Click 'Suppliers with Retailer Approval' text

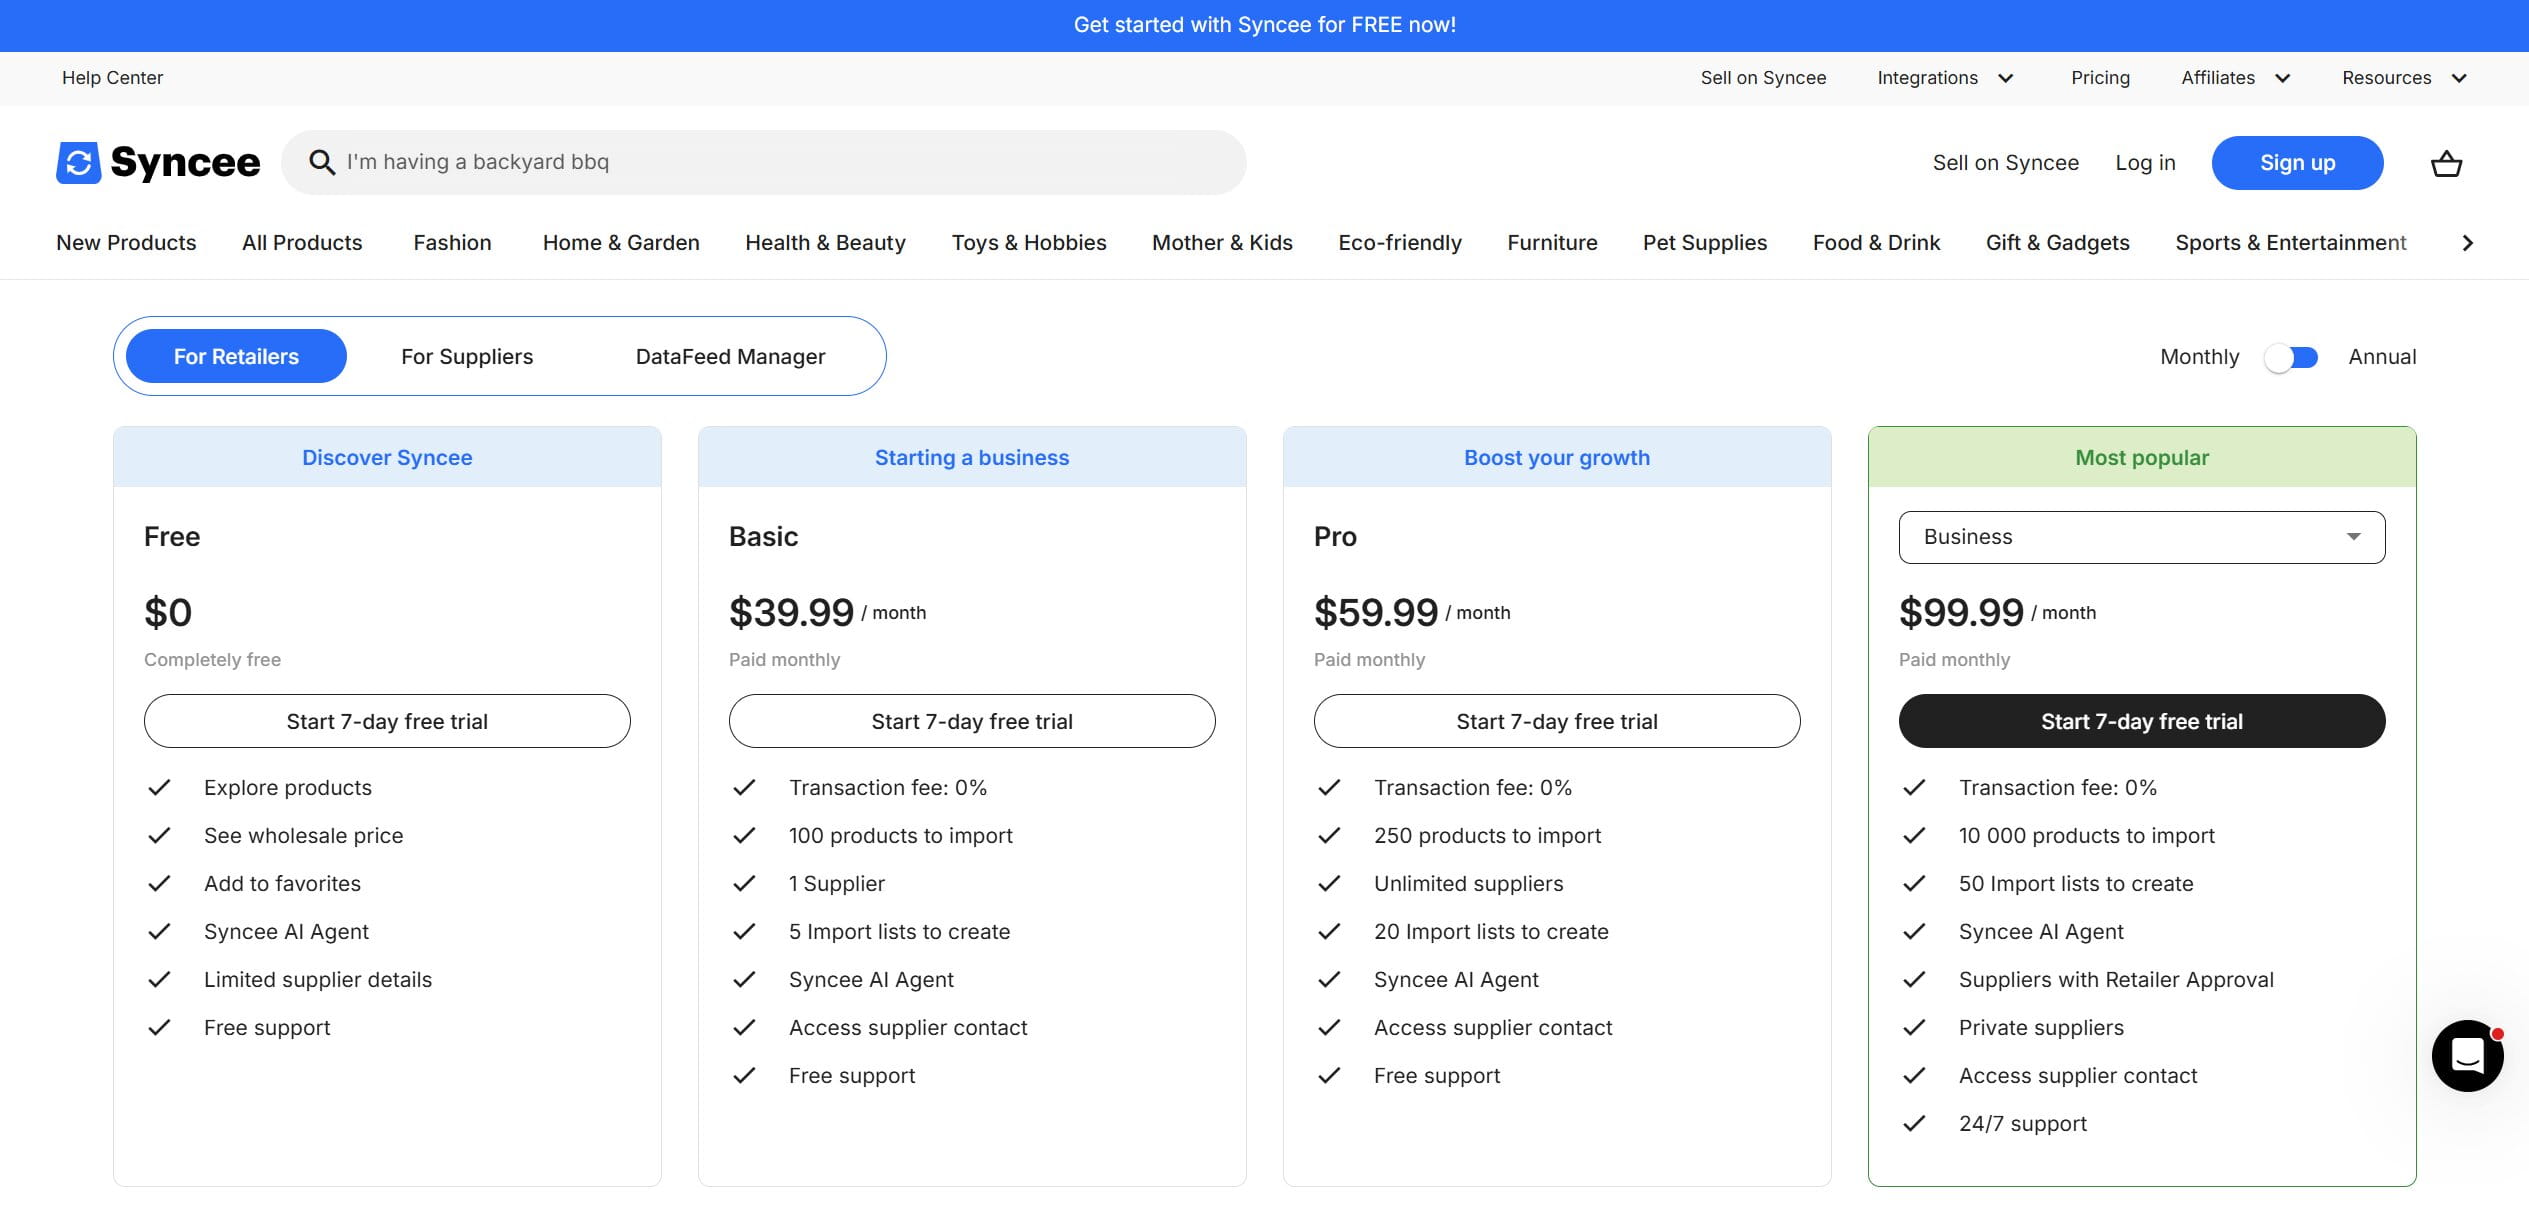click(2116, 980)
